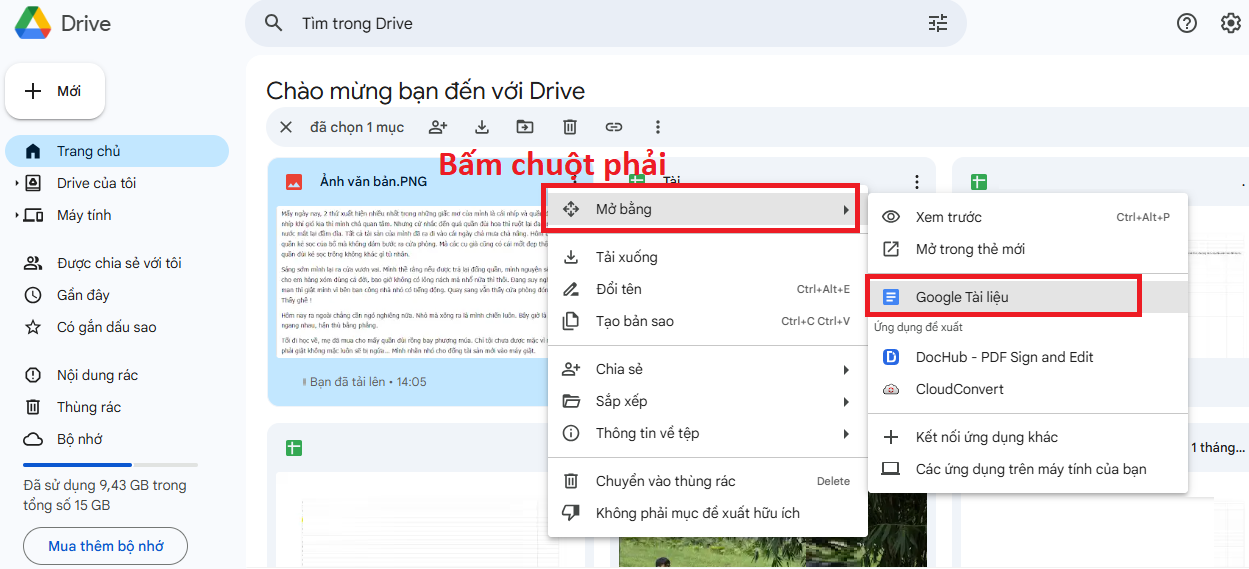The width and height of the screenshot is (1249, 569).
Task: Click the share people icon in selection toolbar
Action: tap(438, 127)
